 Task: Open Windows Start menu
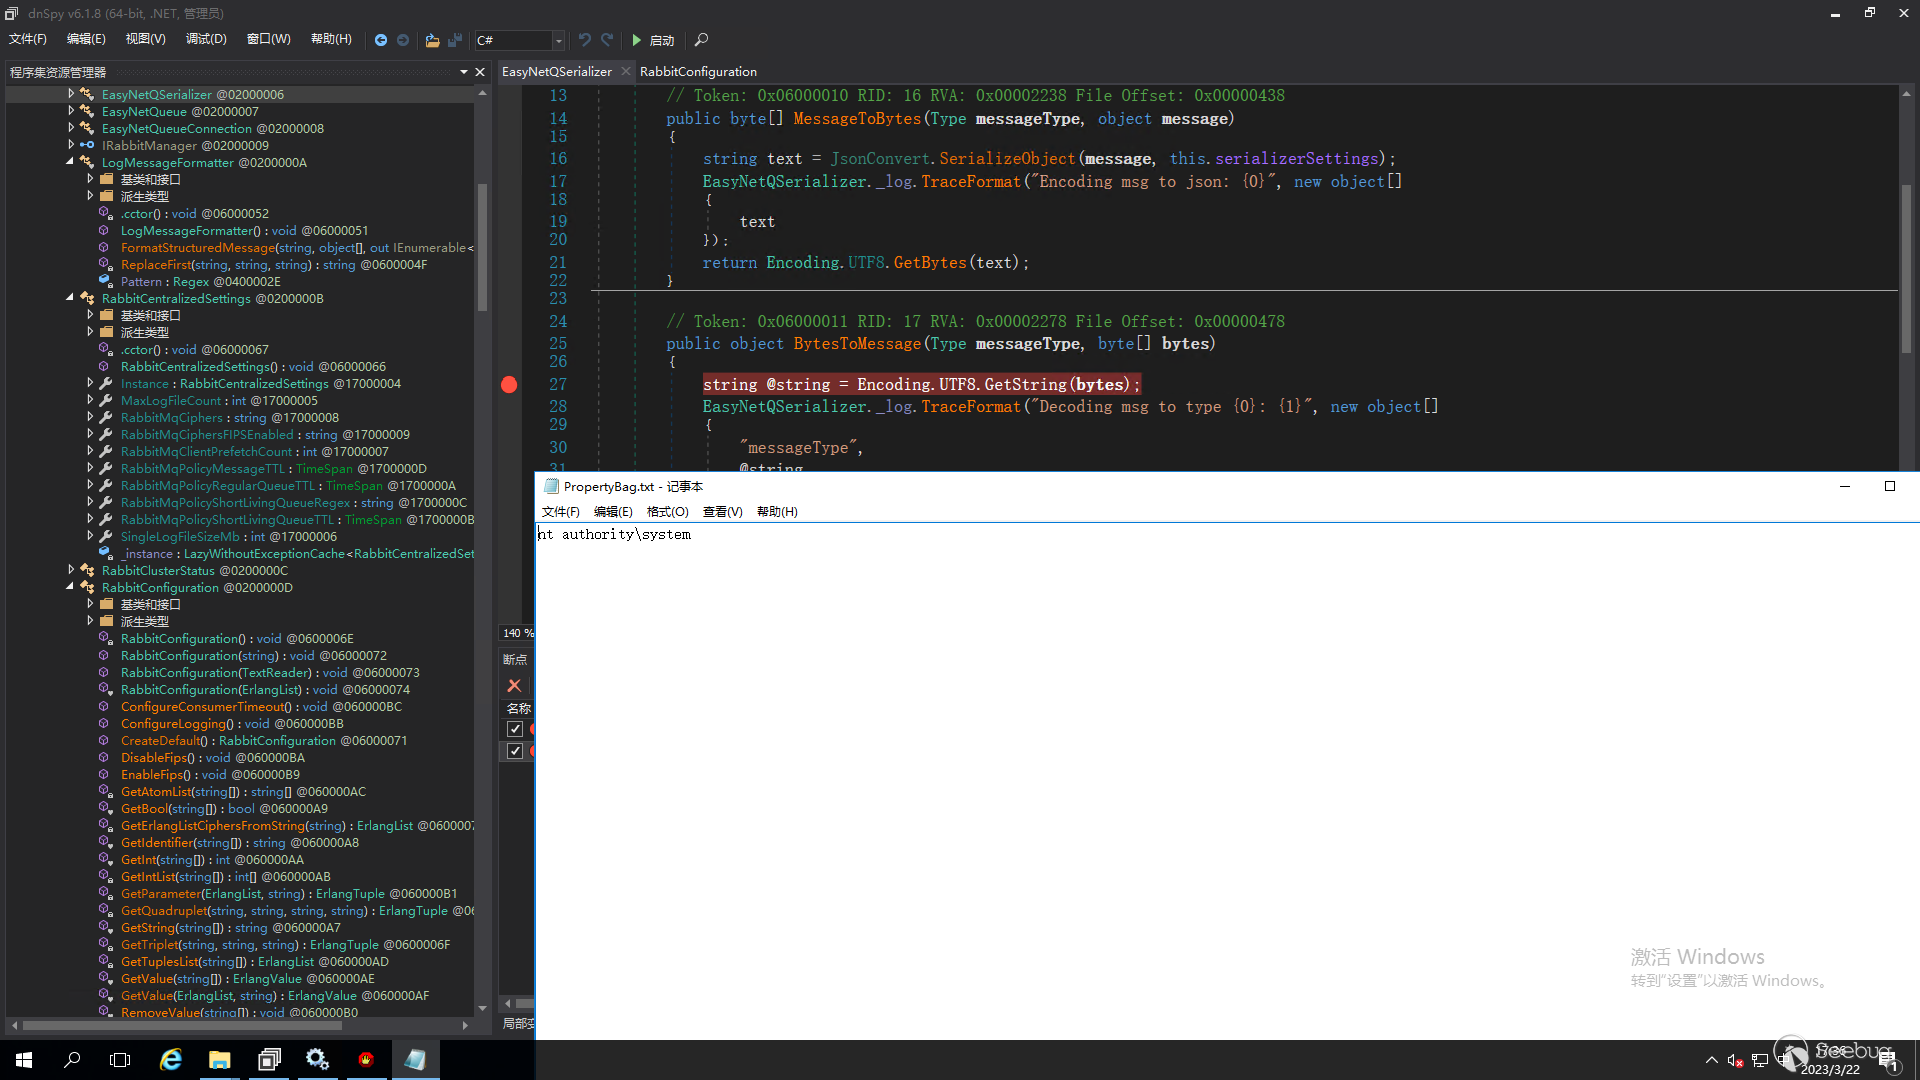[24, 1060]
